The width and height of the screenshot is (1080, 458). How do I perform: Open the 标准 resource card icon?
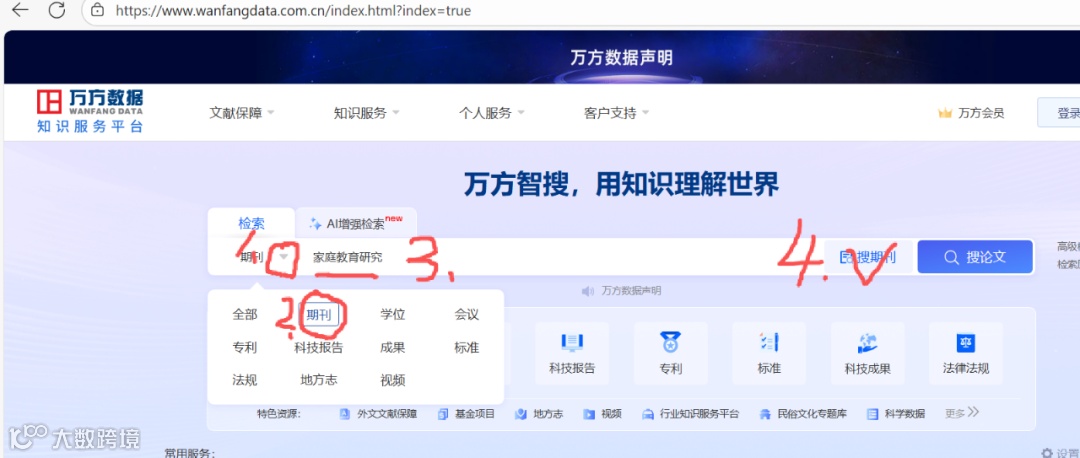(769, 342)
